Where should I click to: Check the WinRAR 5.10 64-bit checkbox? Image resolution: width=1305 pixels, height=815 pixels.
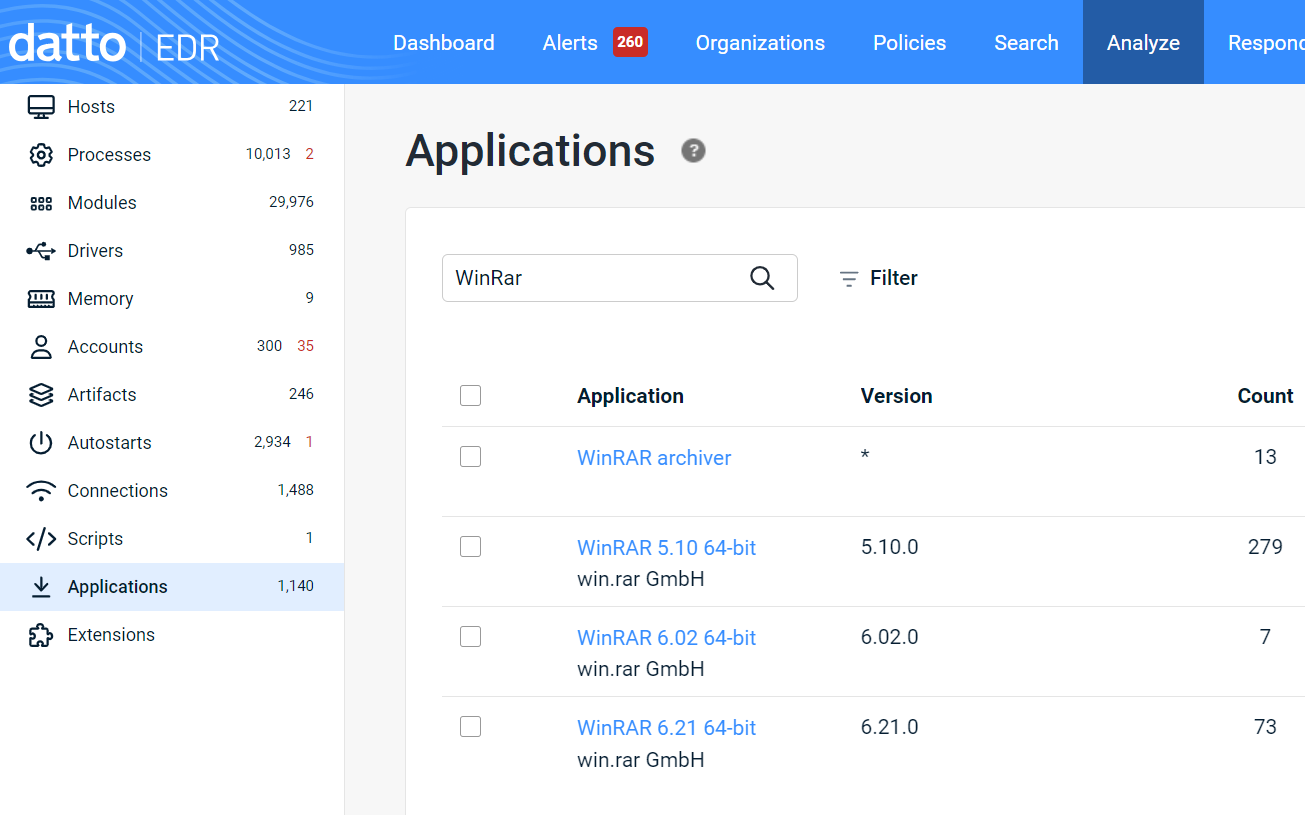tap(470, 547)
